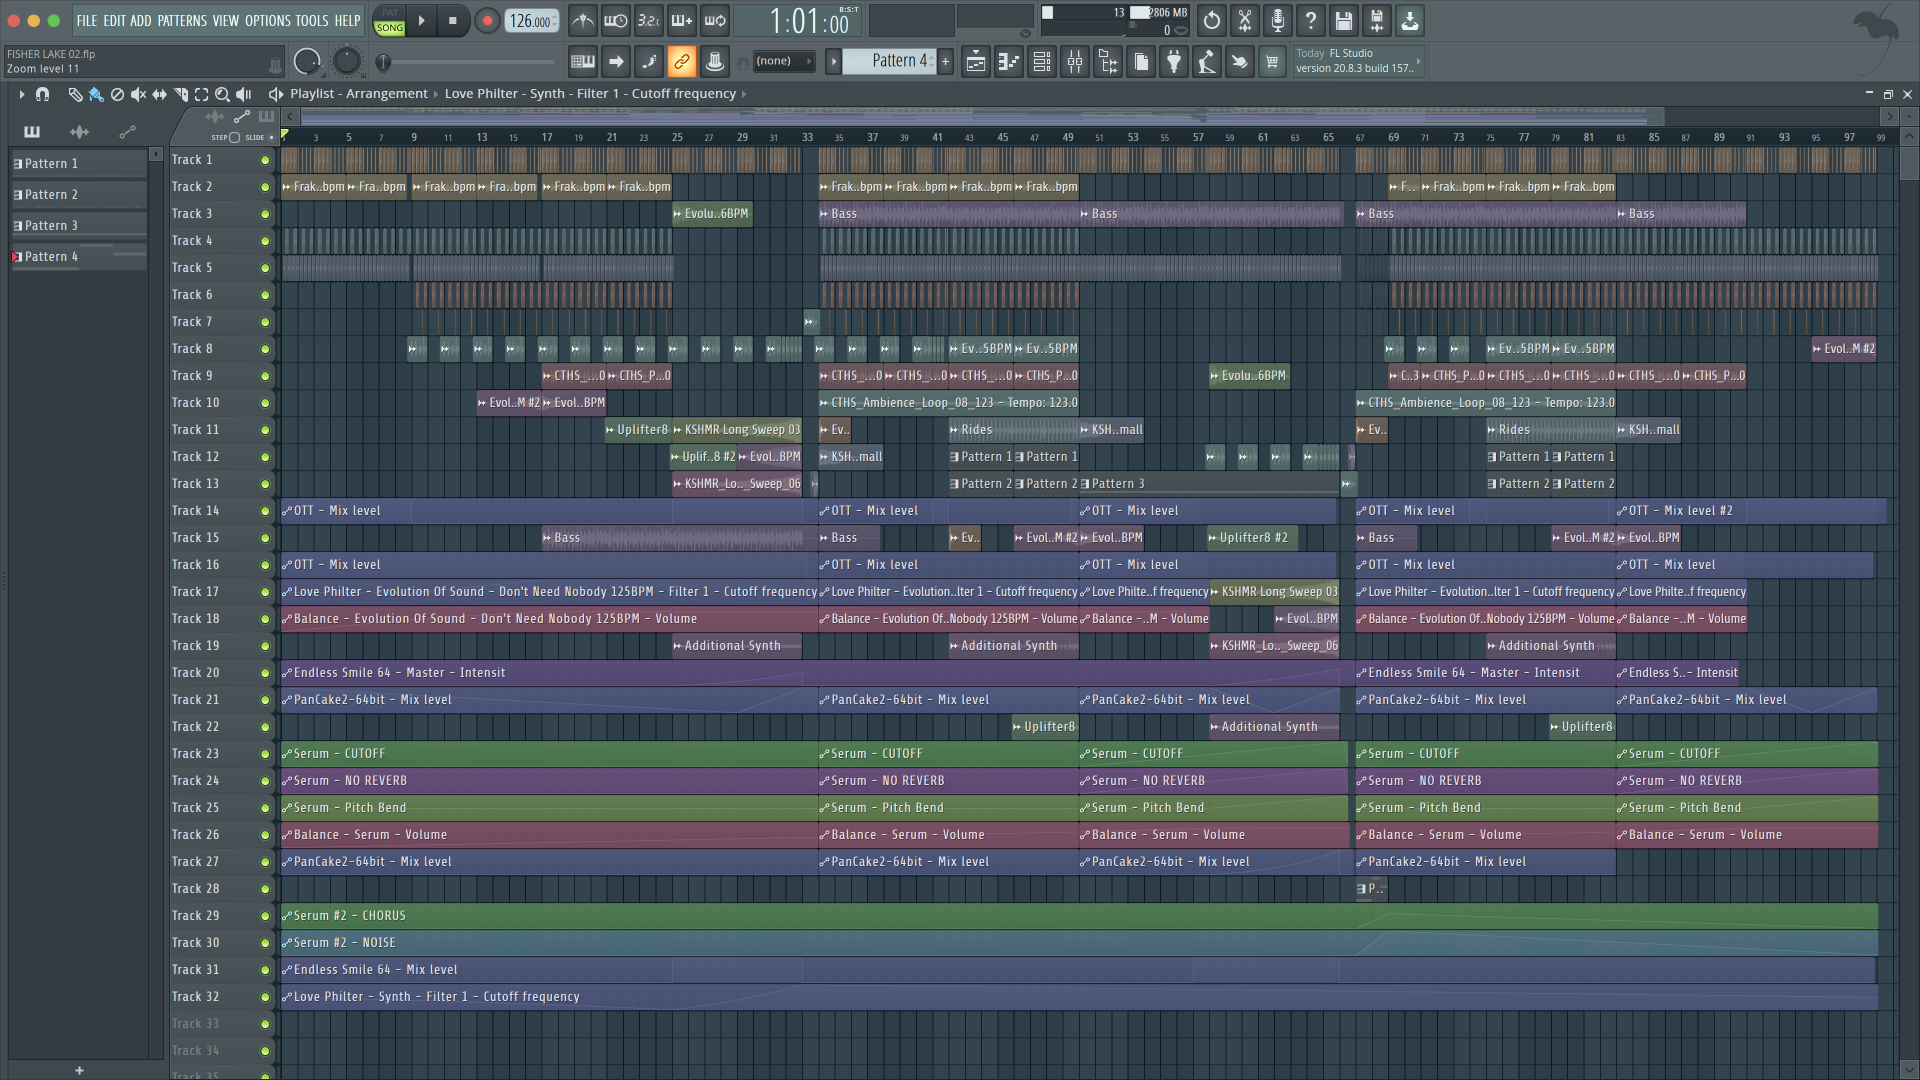1920x1080 pixels.
Task: Open the OPTIONS menu
Action: [x=268, y=20]
